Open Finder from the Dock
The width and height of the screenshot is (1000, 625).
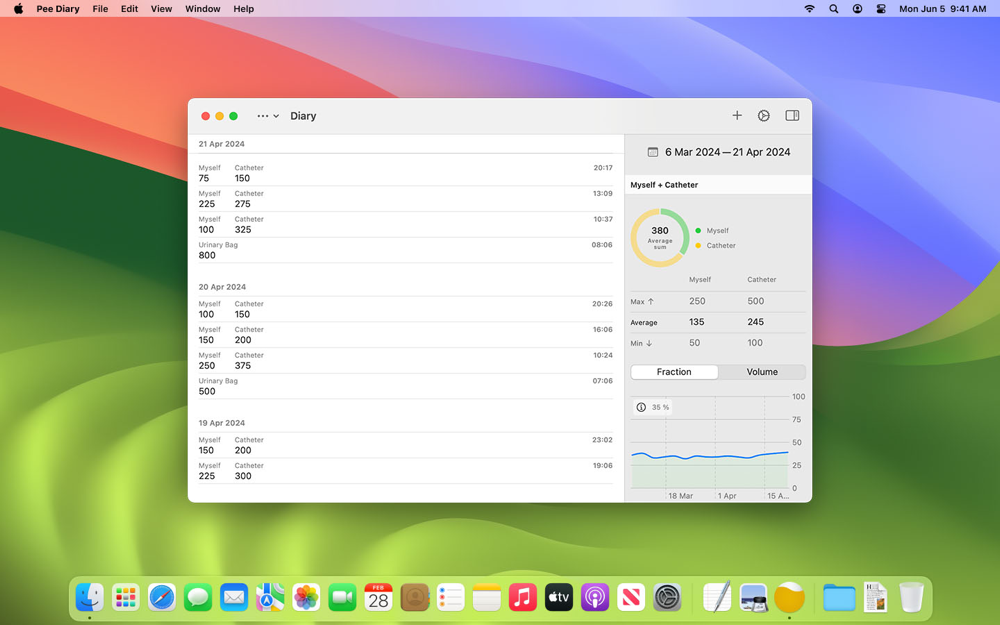point(90,598)
